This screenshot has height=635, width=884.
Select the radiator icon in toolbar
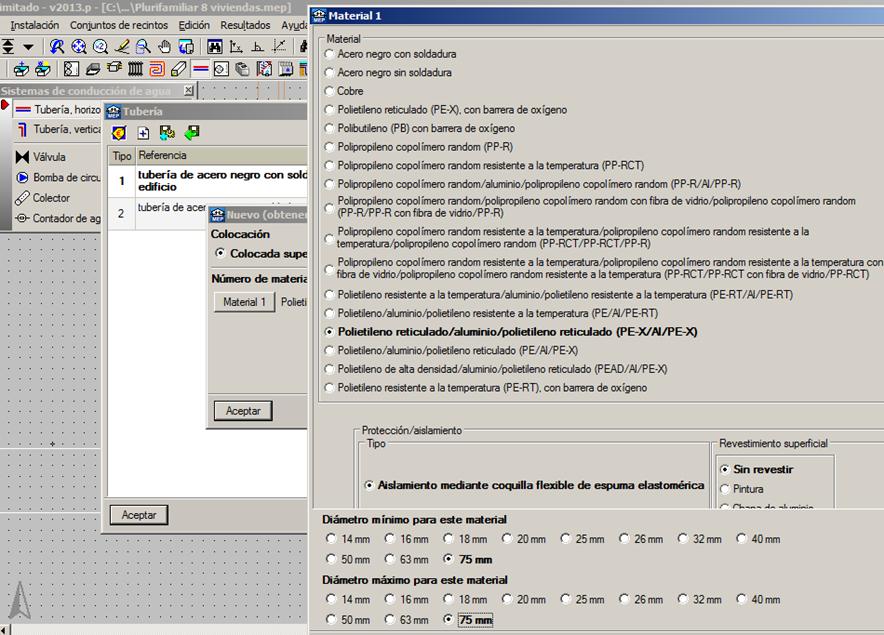(135, 69)
